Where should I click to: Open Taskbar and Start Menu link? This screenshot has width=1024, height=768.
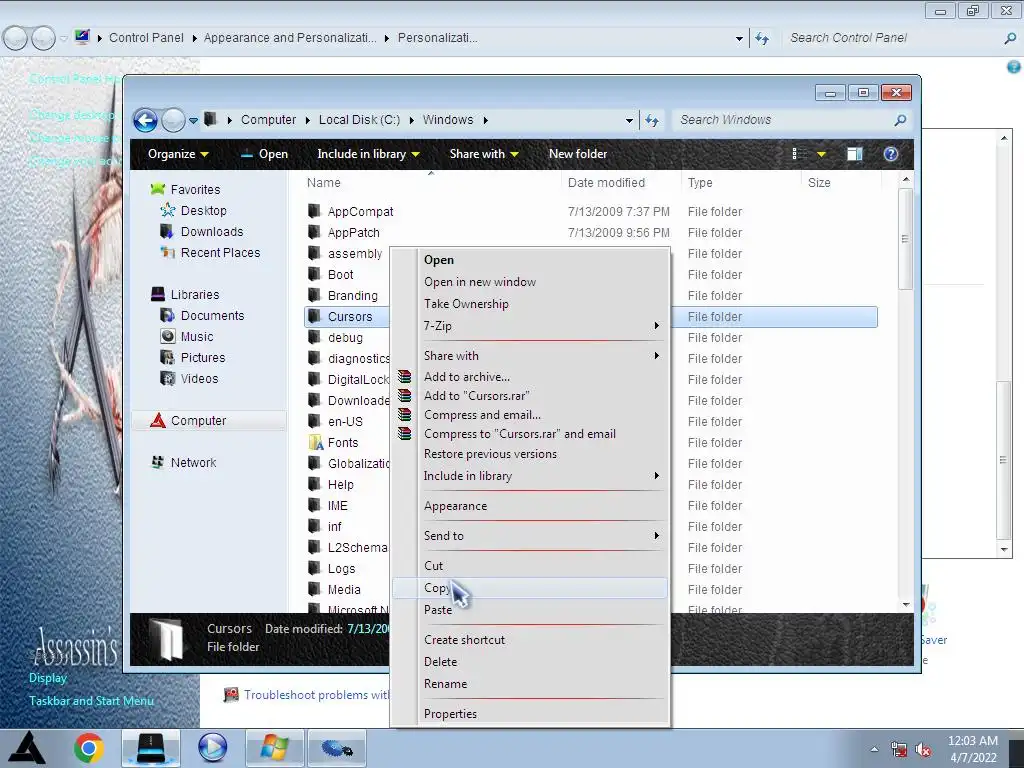[91, 701]
